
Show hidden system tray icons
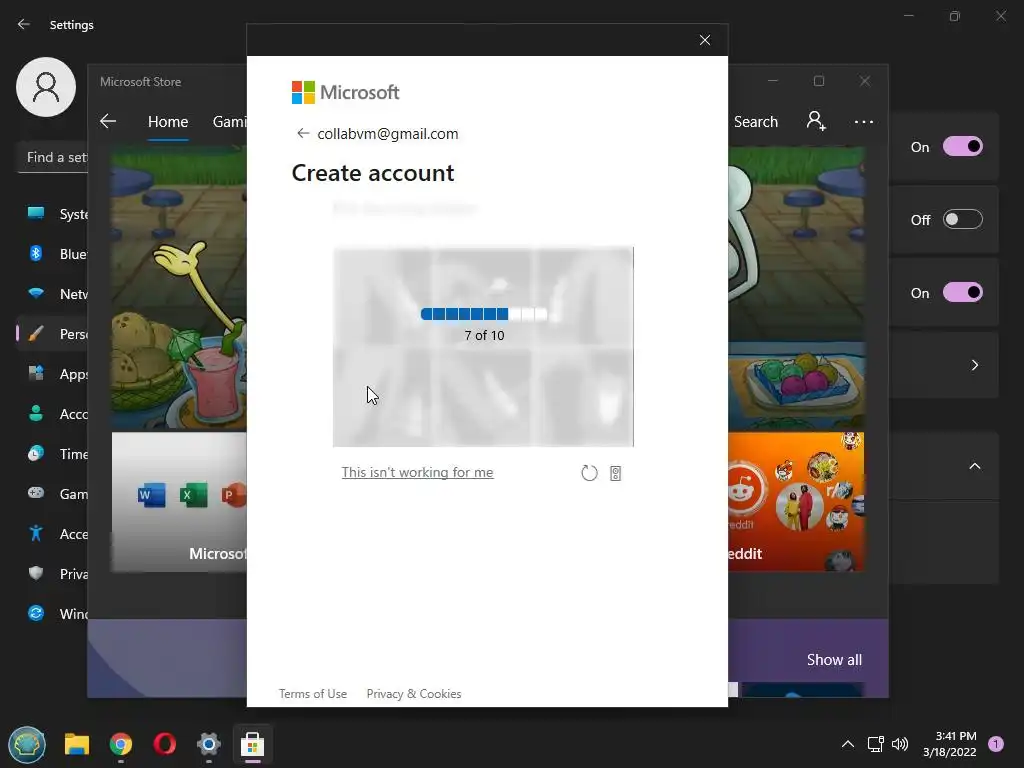pos(848,744)
